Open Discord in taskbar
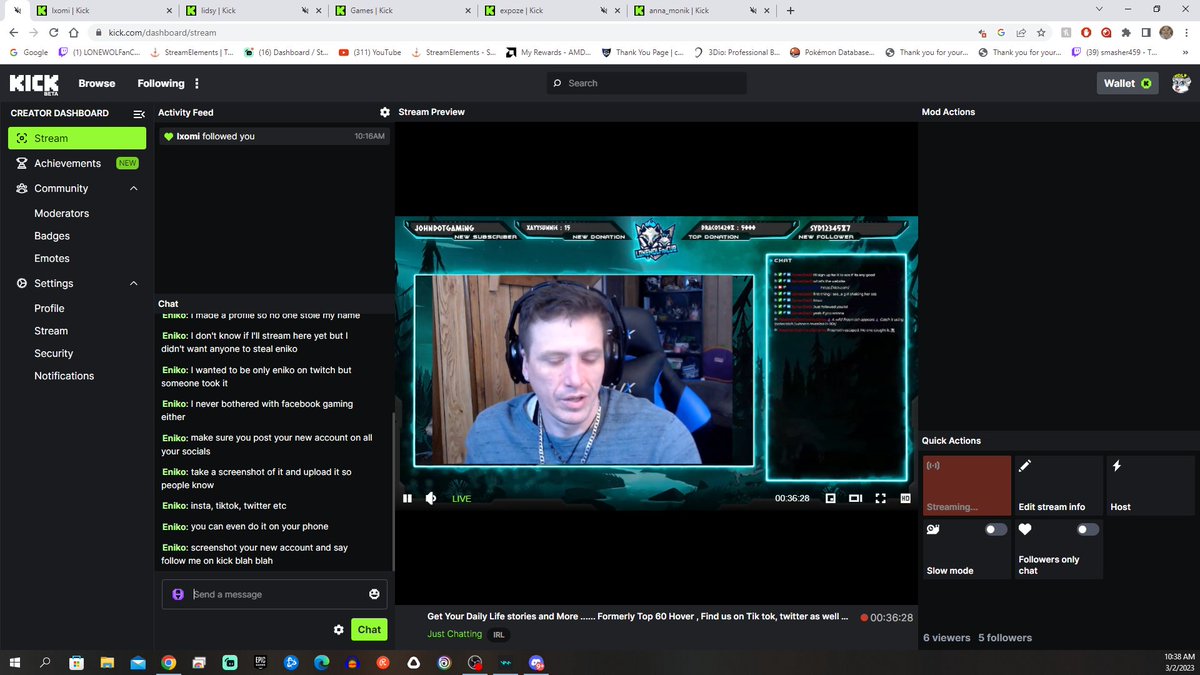This screenshot has height=675, width=1200. pyautogui.click(x=536, y=662)
